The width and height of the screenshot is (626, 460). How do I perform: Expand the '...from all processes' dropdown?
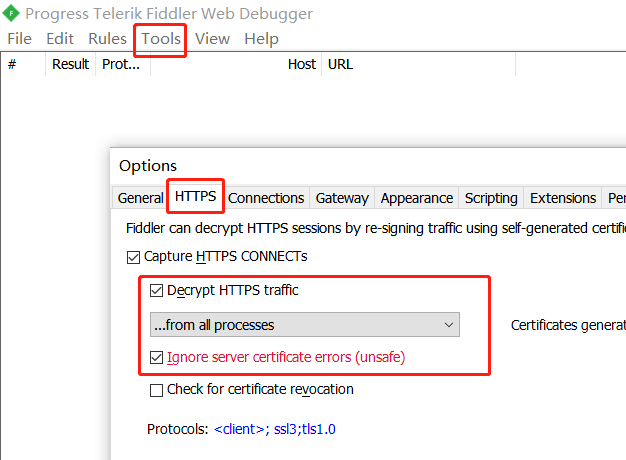coord(305,325)
